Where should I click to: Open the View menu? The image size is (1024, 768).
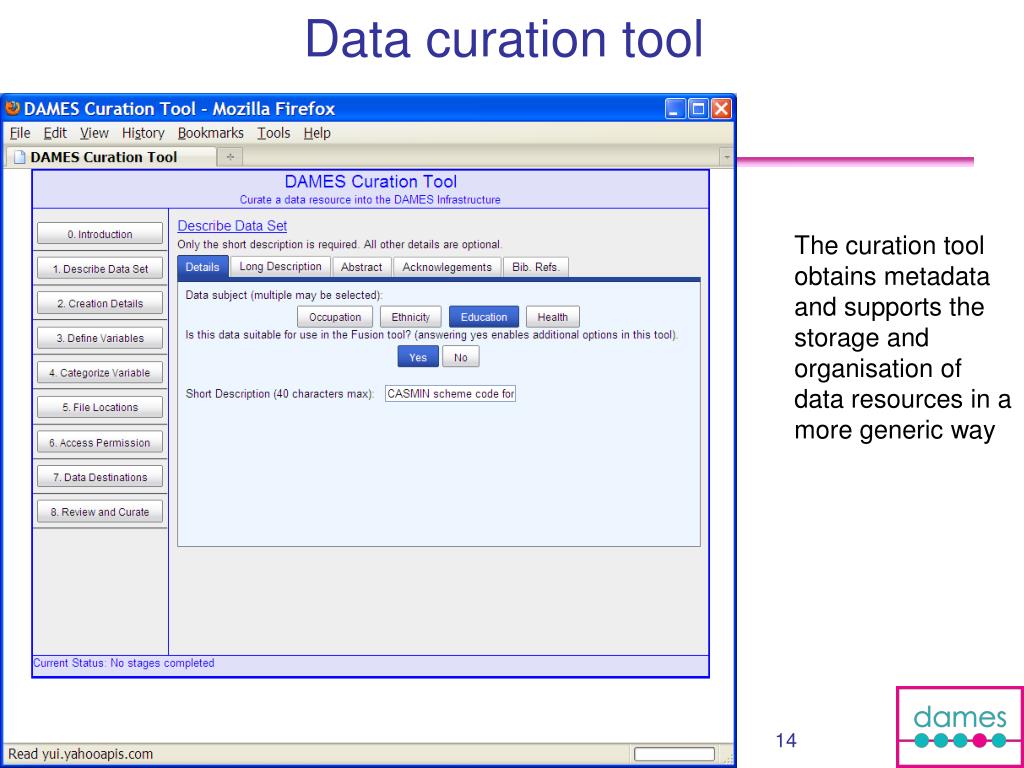[94, 133]
